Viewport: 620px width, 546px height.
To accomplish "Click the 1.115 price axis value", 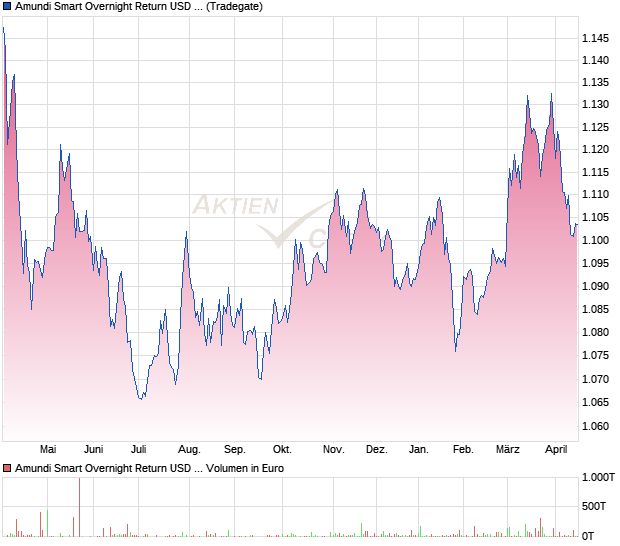I will click(x=595, y=172).
